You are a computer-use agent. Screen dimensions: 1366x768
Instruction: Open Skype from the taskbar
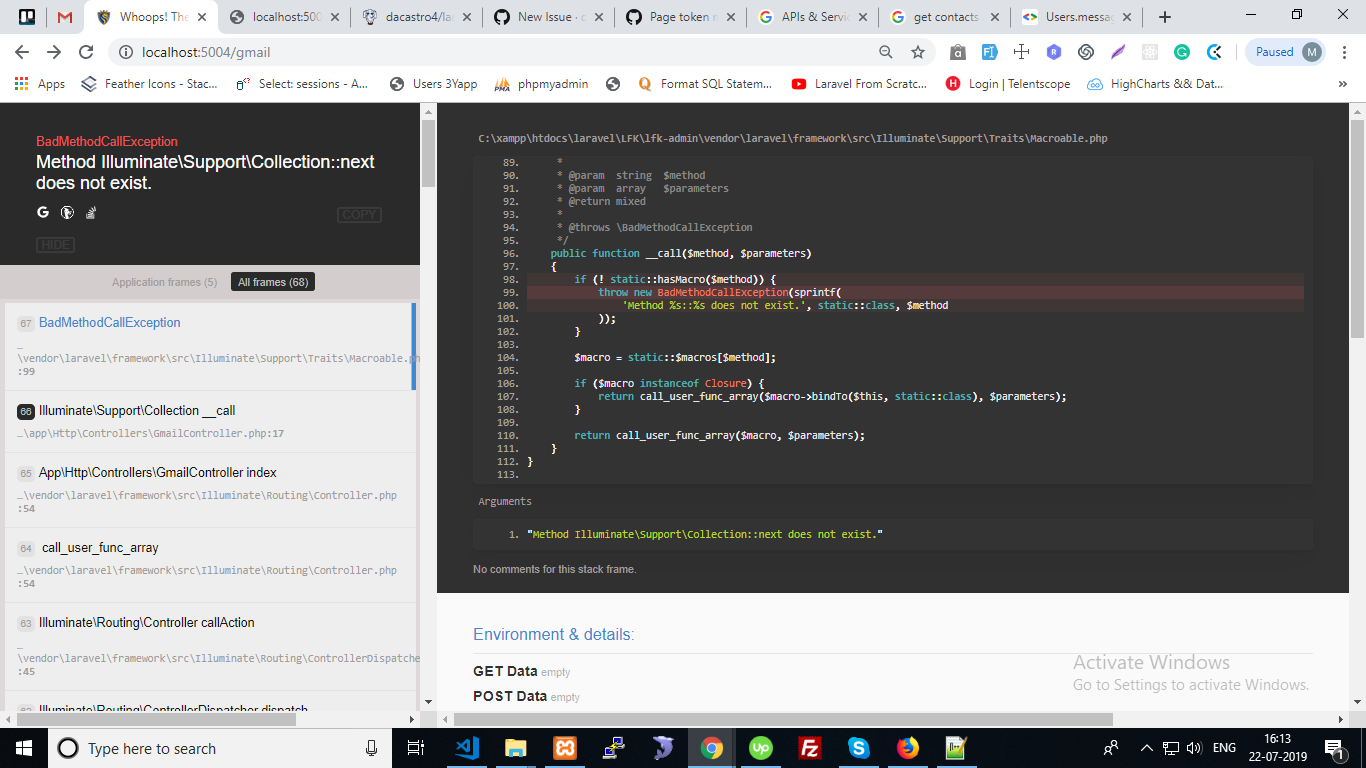coord(858,747)
